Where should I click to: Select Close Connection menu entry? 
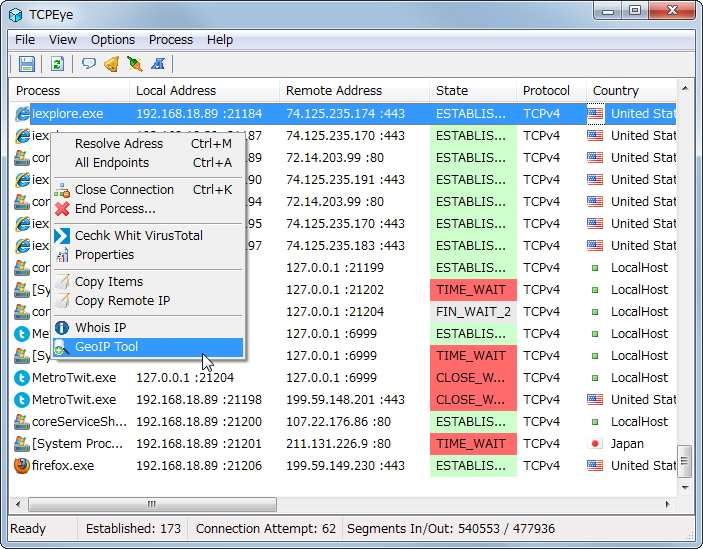pyautogui.click(x=148, y=190)
